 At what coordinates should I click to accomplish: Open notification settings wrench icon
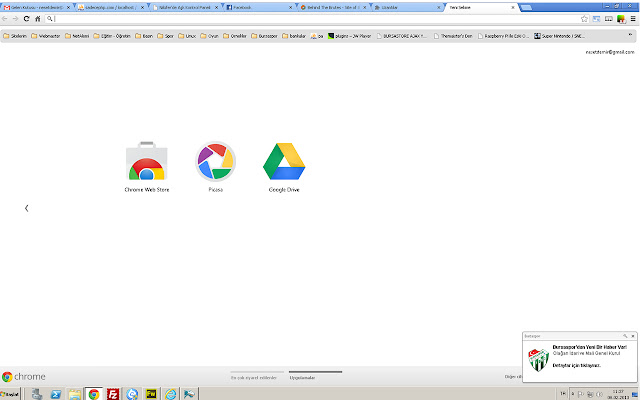[x=625, y=336]
